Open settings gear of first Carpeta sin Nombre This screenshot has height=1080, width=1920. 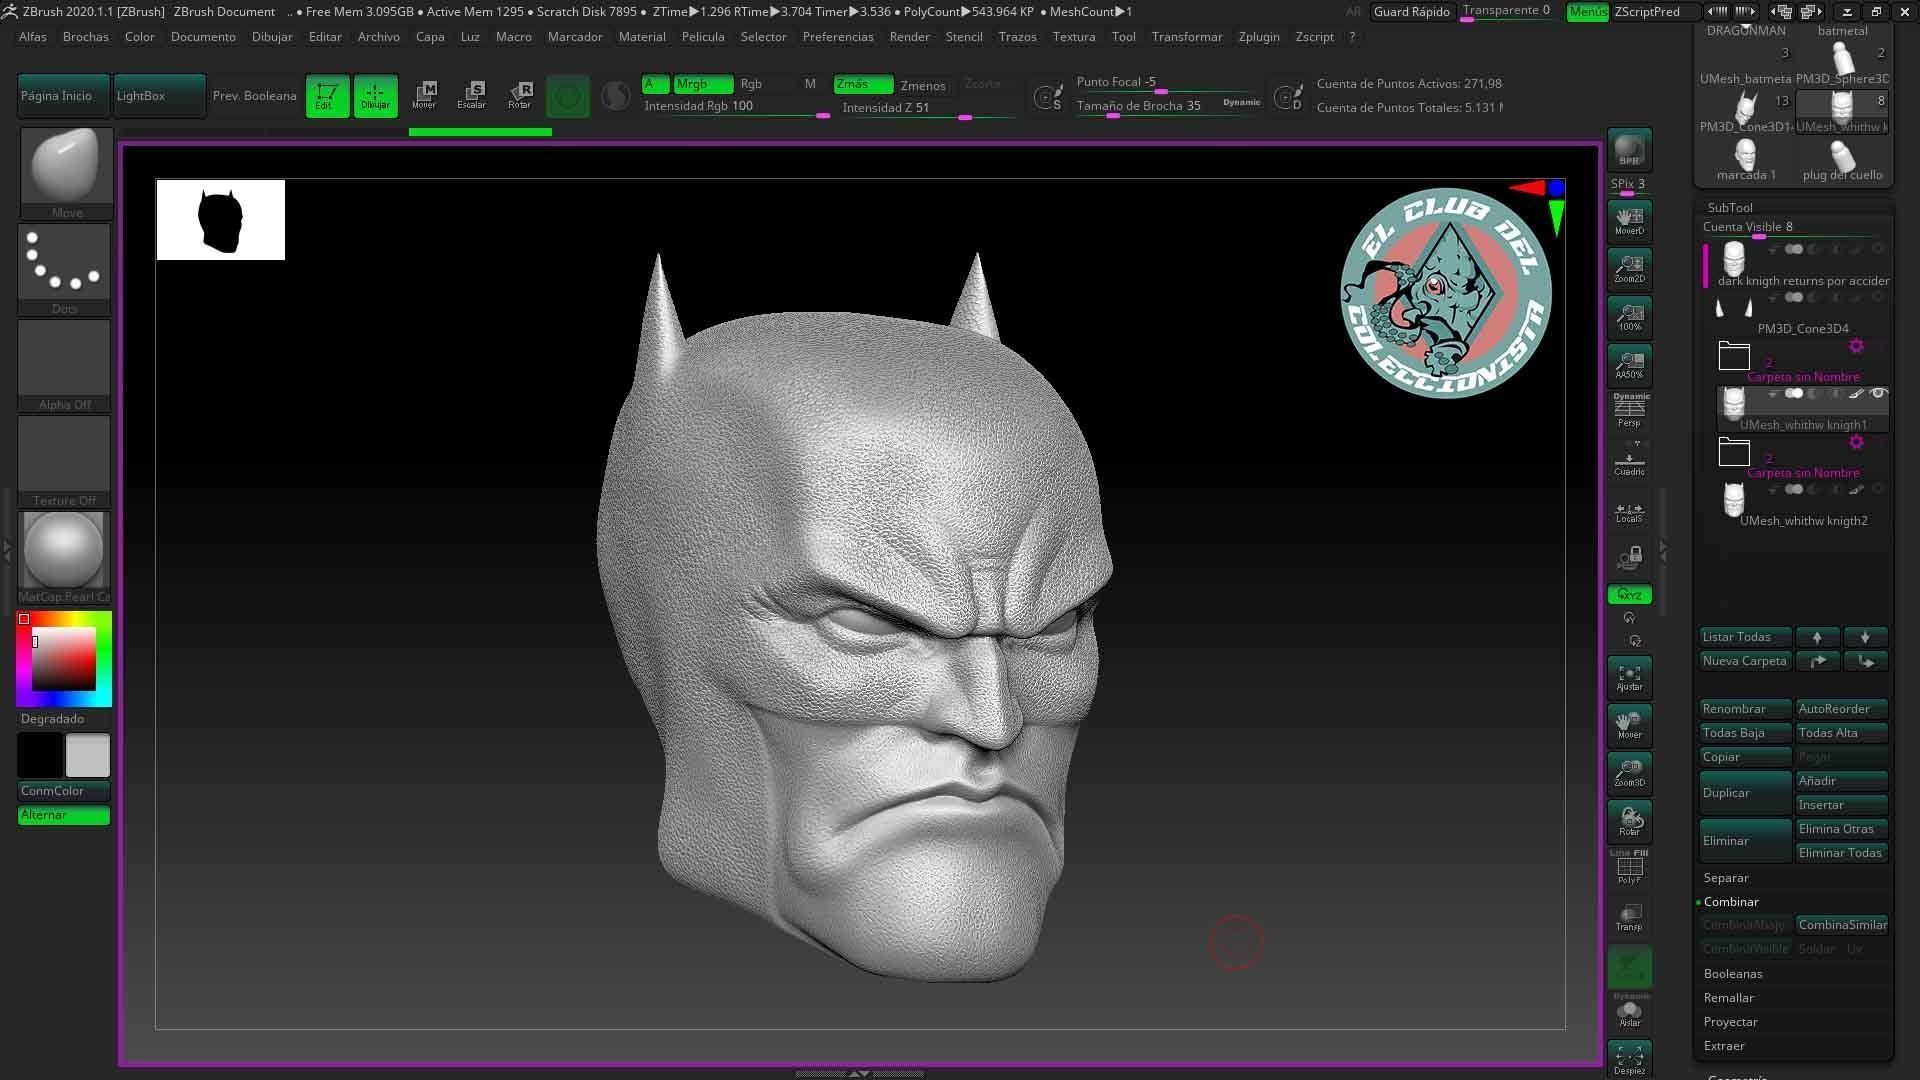tap(1856, 346)
